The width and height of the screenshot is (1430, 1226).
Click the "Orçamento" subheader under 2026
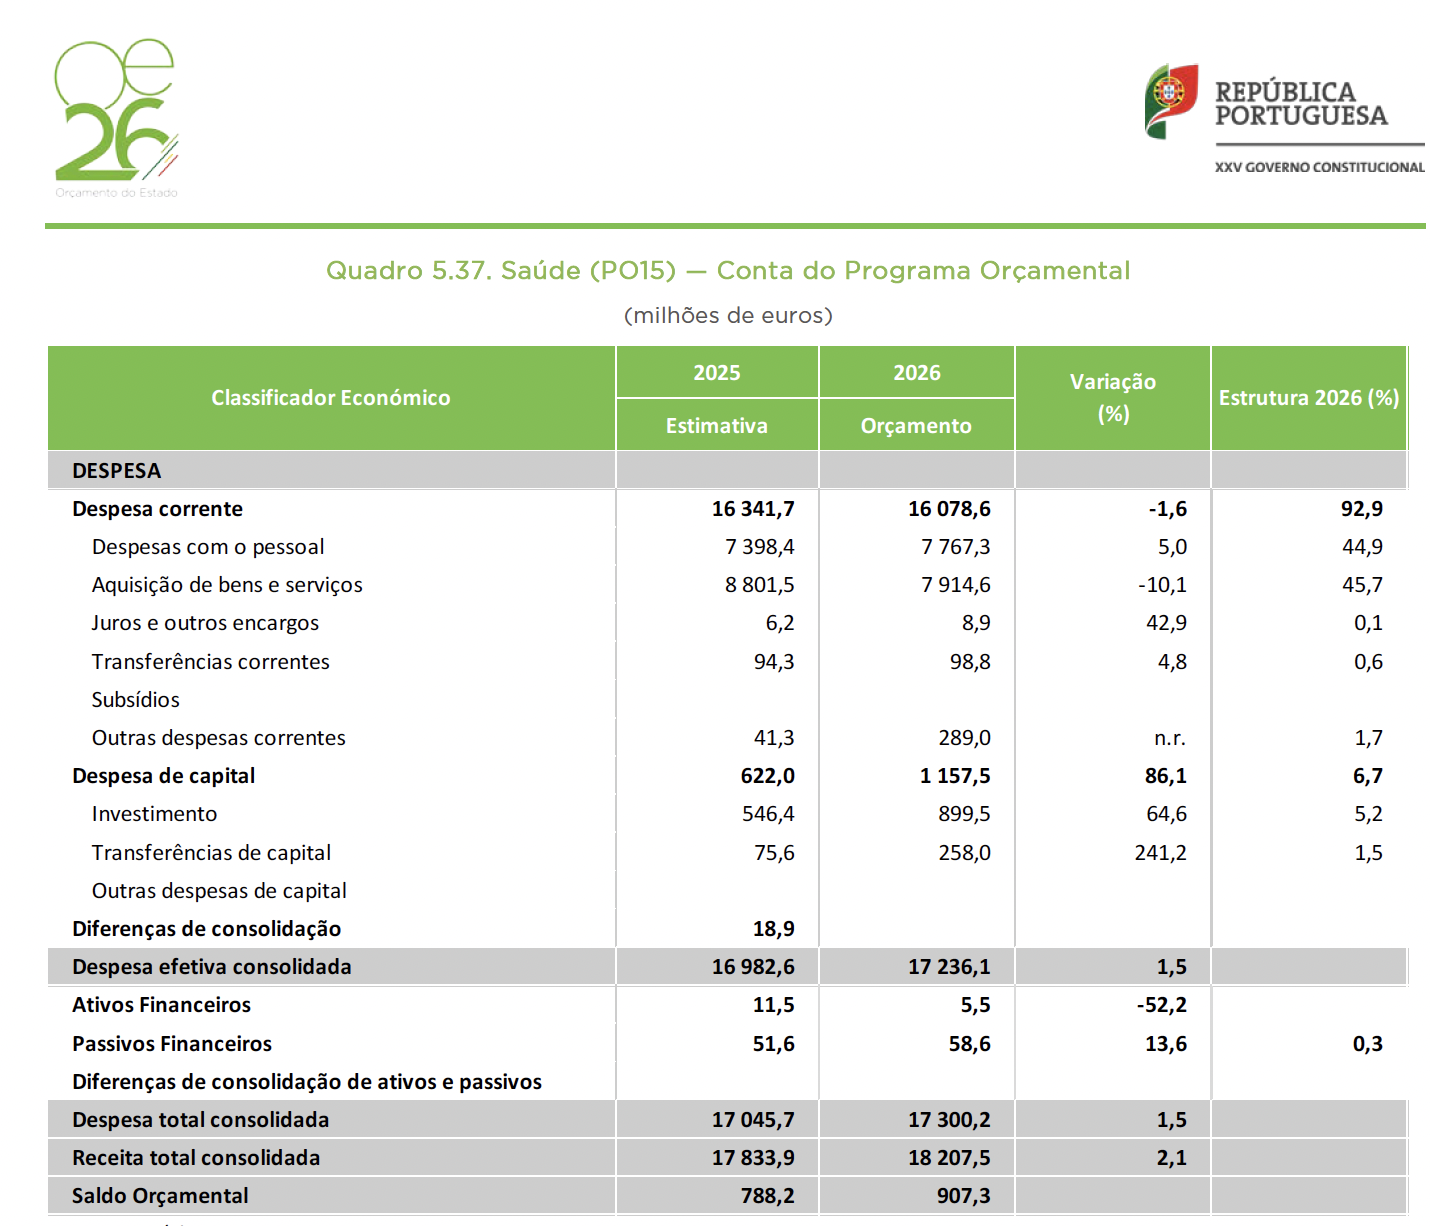915,426
